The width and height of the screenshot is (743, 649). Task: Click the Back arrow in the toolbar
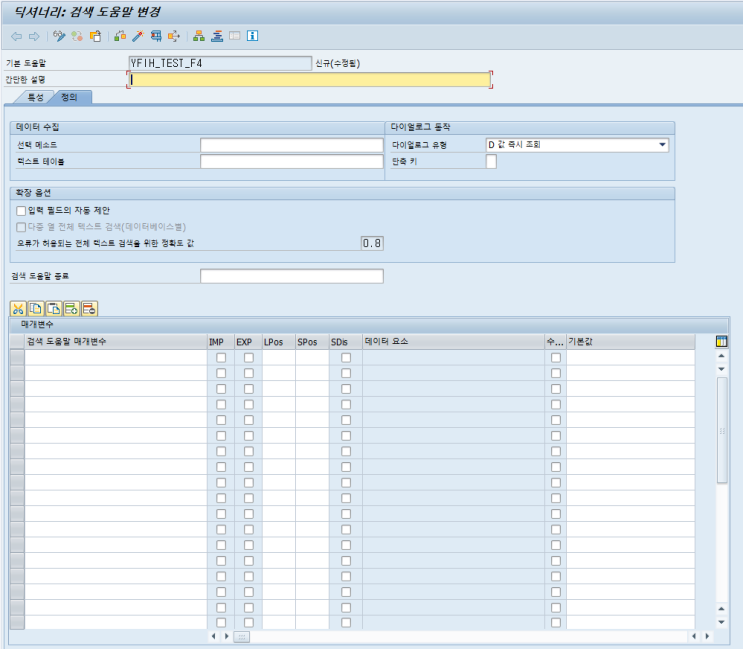(x=17, y=36)
